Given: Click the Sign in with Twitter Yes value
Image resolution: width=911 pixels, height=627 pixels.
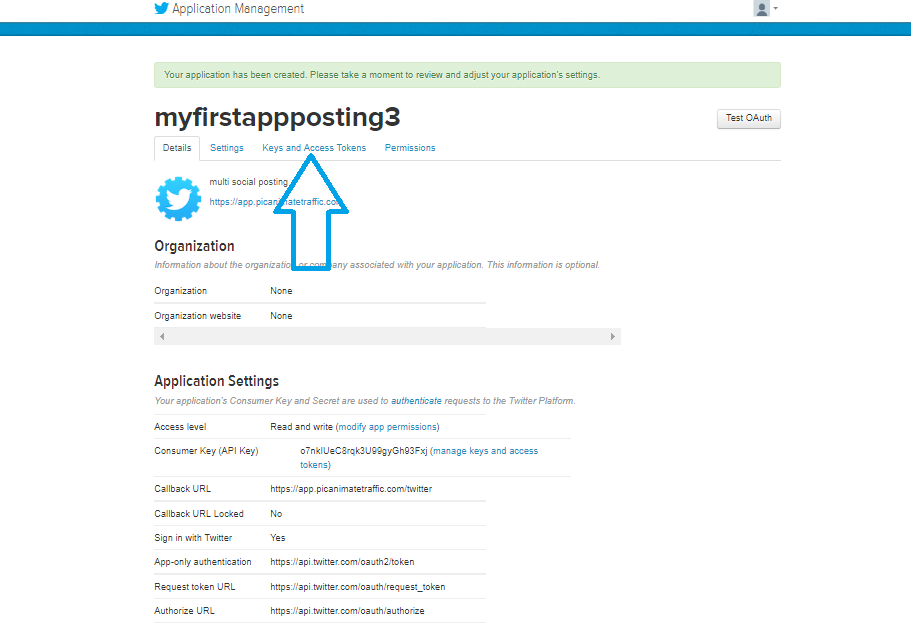Looking at the screenshot, I should (x=278, y=538).
